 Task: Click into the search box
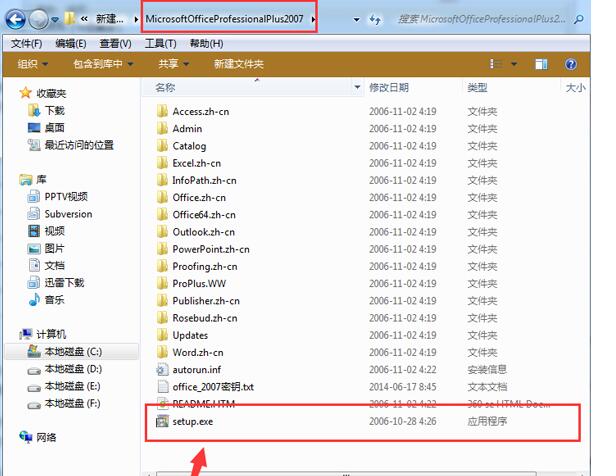point(482,19)
